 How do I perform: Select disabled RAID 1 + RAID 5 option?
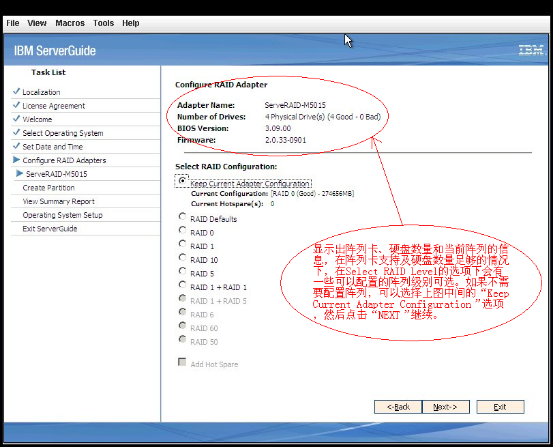pyautogui.click(x=182, y=298)
